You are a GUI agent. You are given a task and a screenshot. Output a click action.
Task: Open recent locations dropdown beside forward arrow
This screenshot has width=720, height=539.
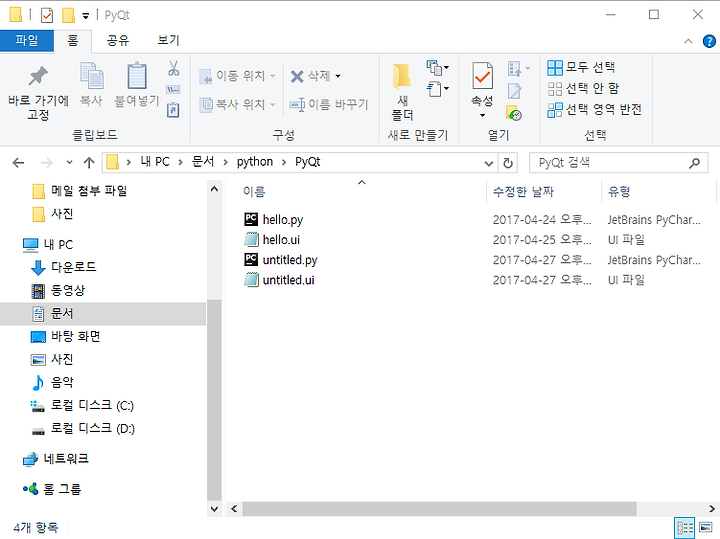(69, 163)
